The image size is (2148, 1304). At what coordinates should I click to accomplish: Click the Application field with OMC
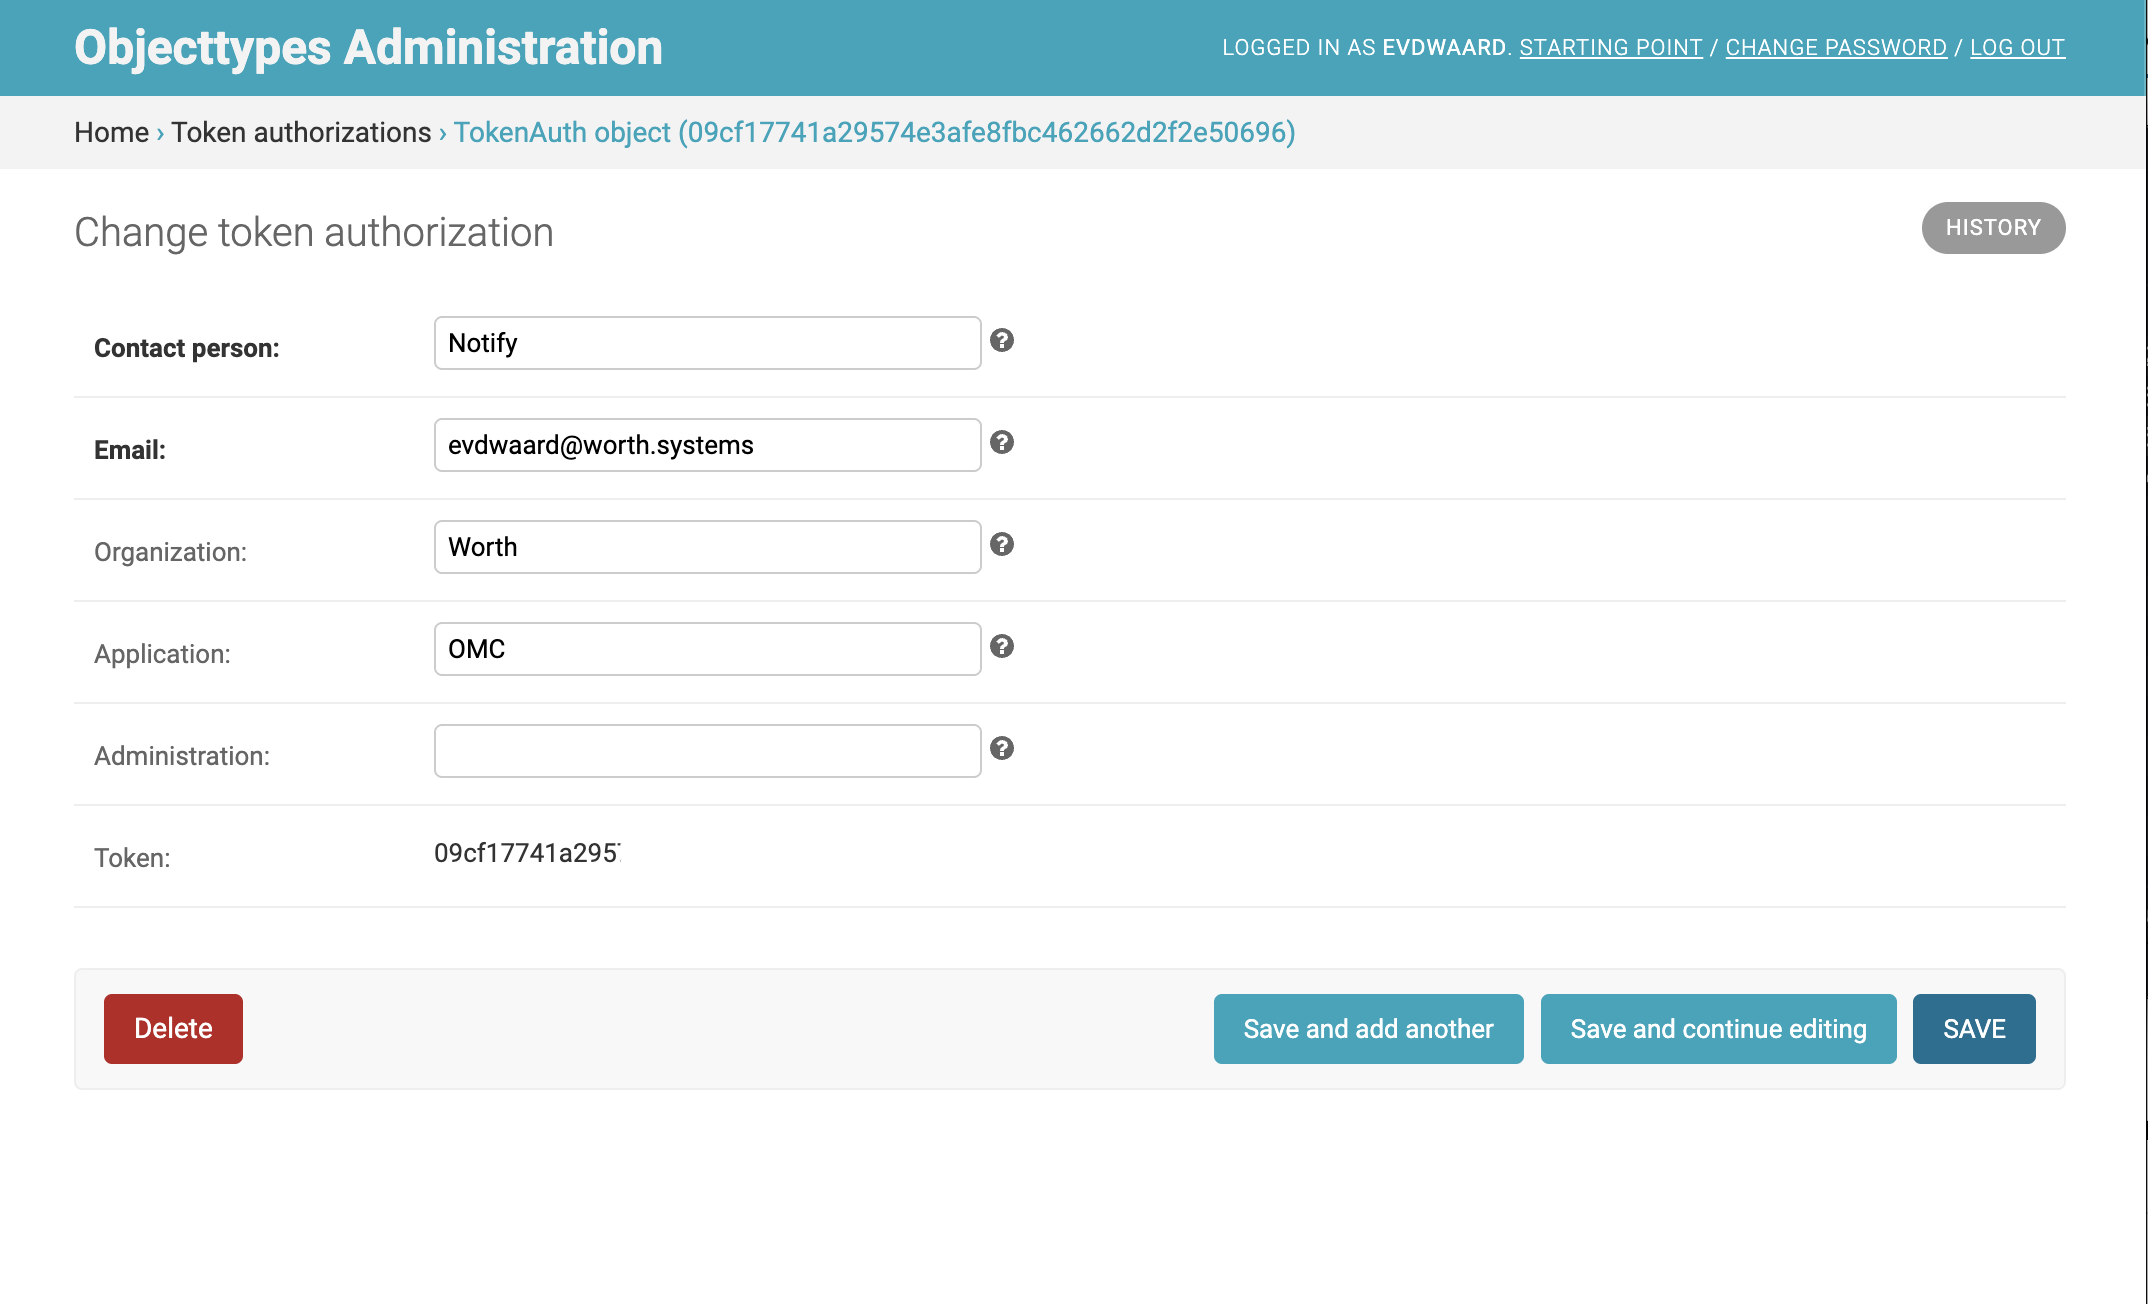(707, 649)
